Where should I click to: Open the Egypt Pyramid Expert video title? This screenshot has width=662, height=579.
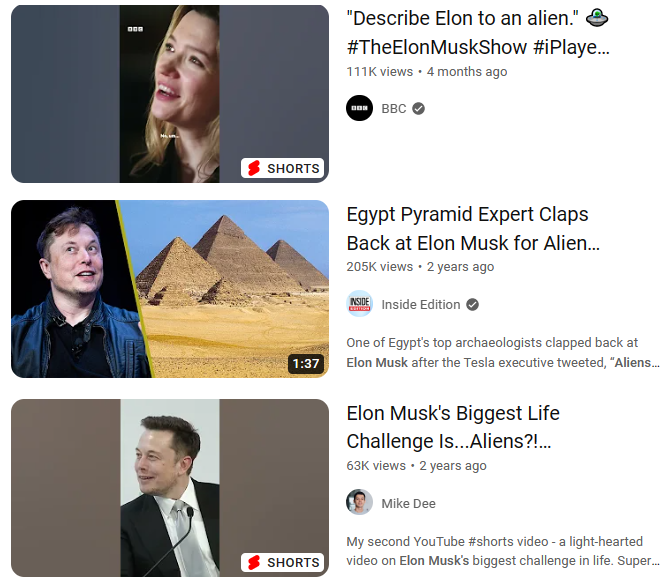473,228
